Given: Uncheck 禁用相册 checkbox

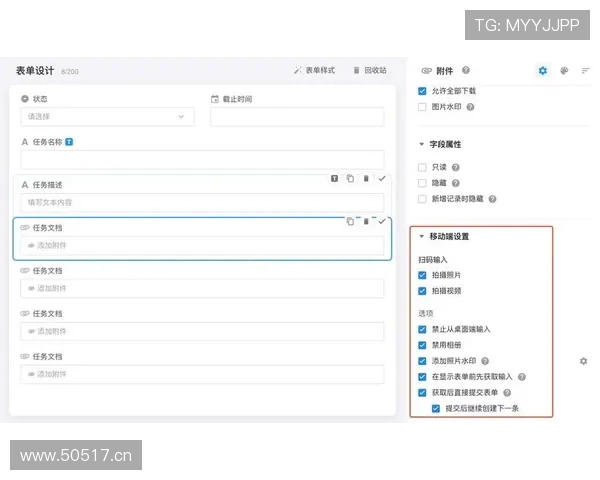Looking at the screenshot, I should 422,345.
